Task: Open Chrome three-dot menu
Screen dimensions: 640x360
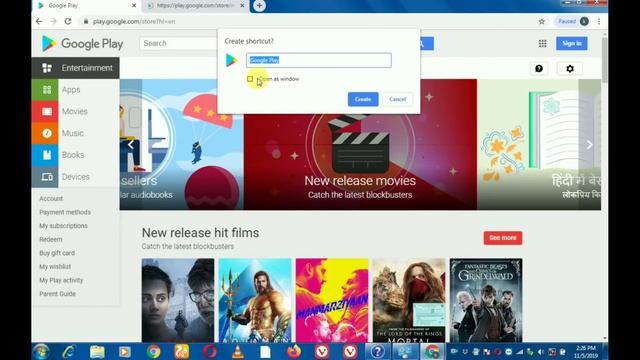Action: [x=599, y=22]
